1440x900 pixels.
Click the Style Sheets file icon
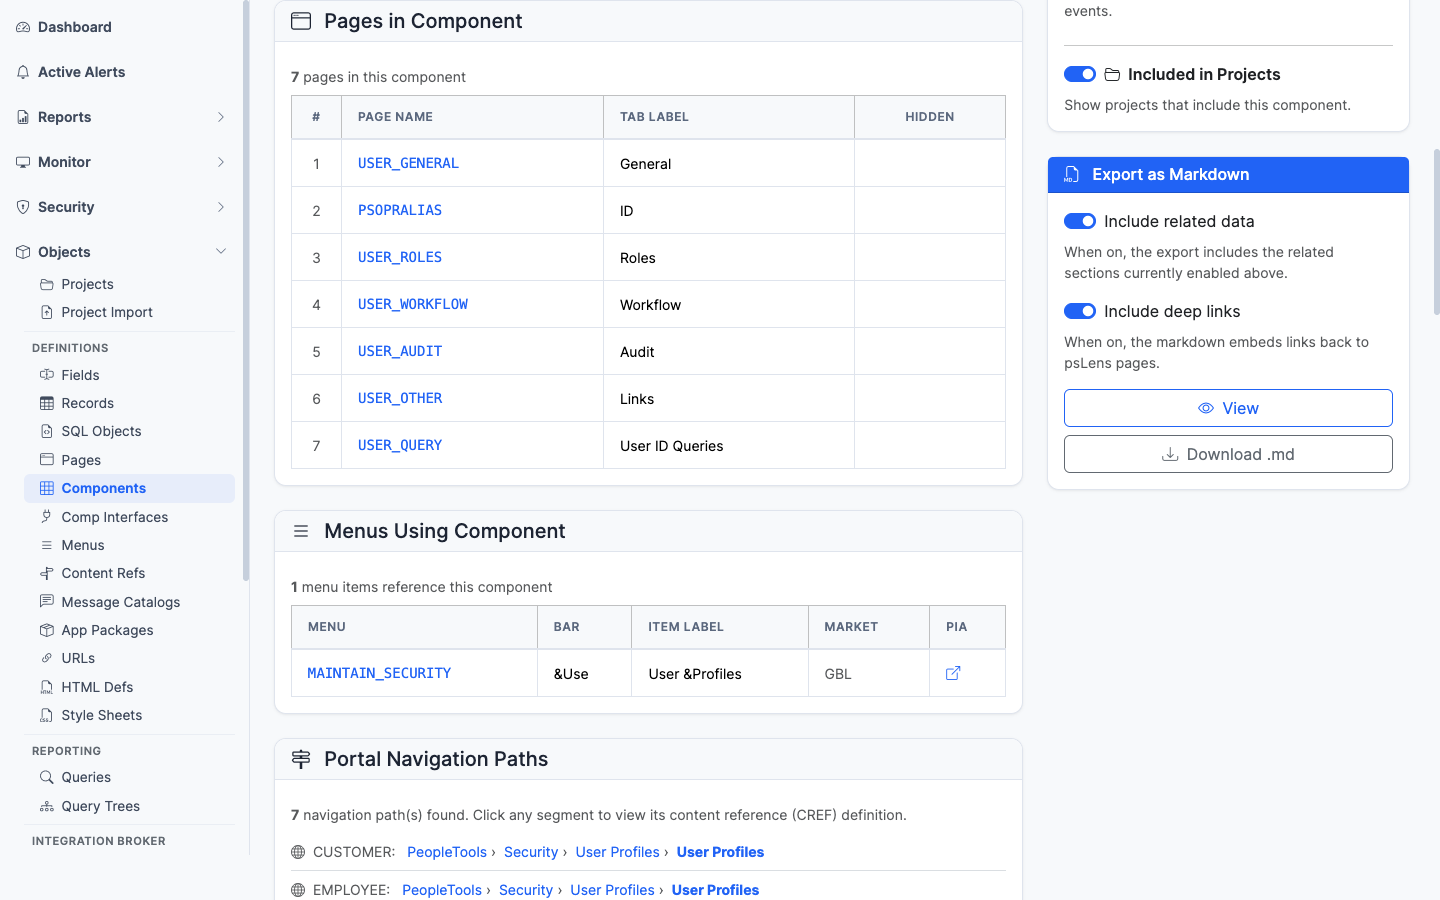tap(47, 715)
